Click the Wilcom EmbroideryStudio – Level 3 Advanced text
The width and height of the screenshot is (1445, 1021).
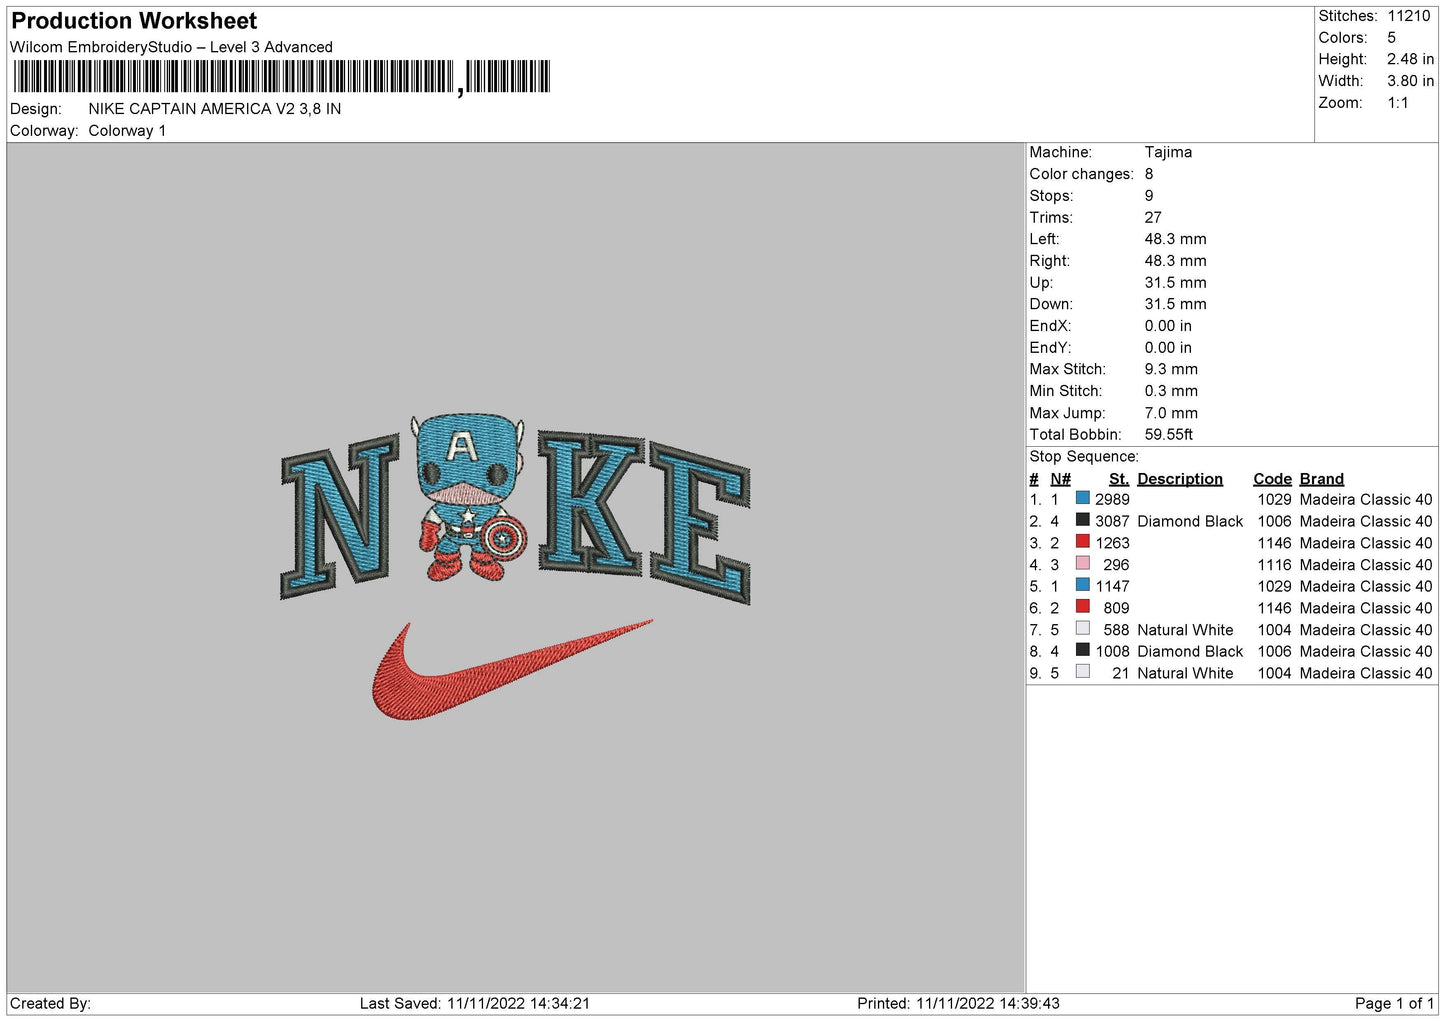click(x=171, y=47)
